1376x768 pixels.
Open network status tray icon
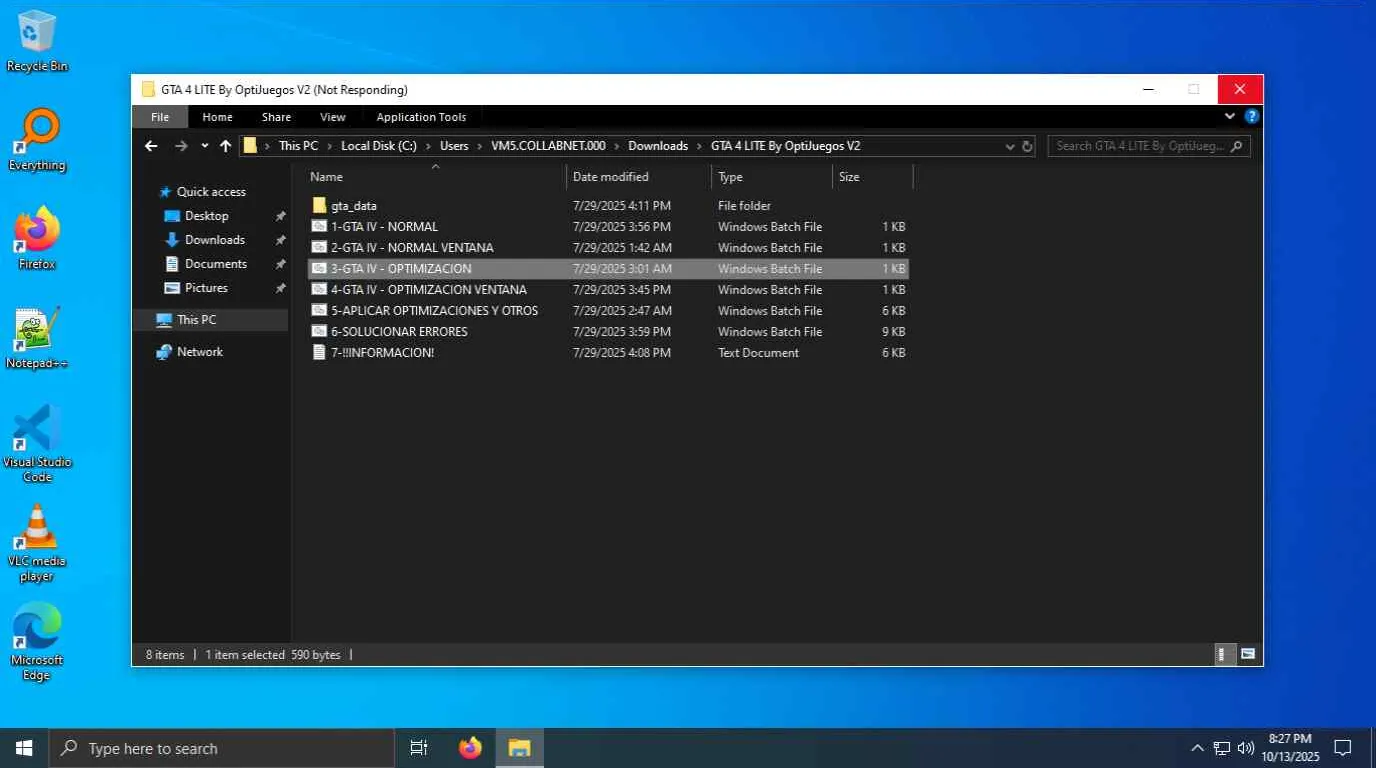click(1222, 748)
